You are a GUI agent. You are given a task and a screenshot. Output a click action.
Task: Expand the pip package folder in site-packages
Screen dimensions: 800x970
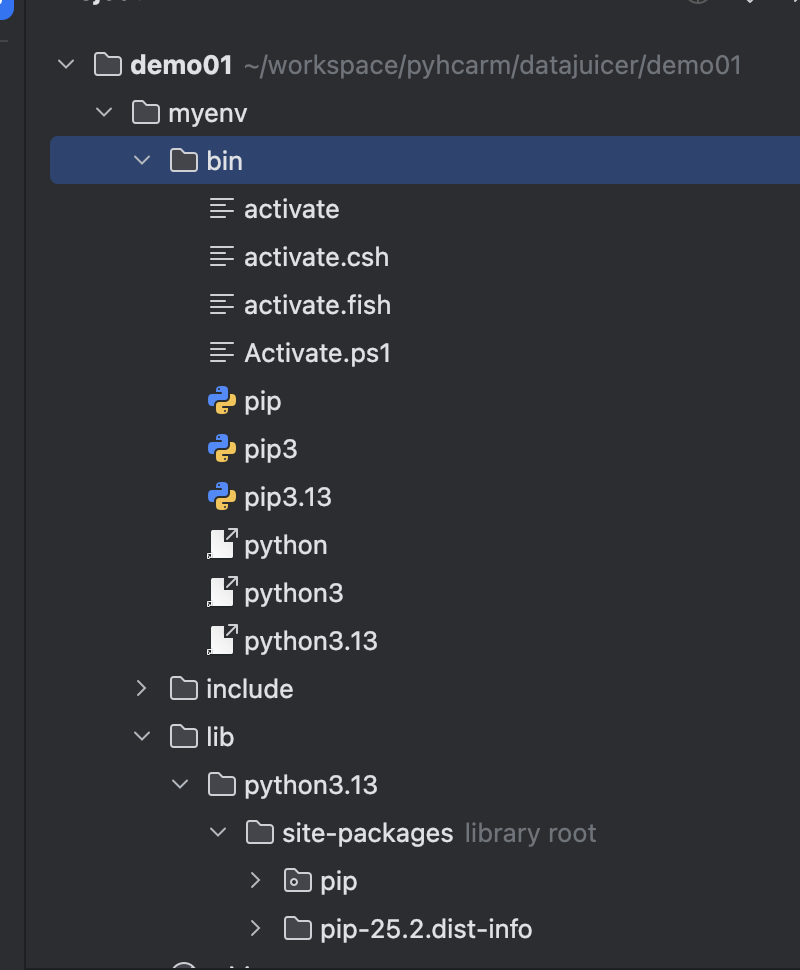click(256, 880)
